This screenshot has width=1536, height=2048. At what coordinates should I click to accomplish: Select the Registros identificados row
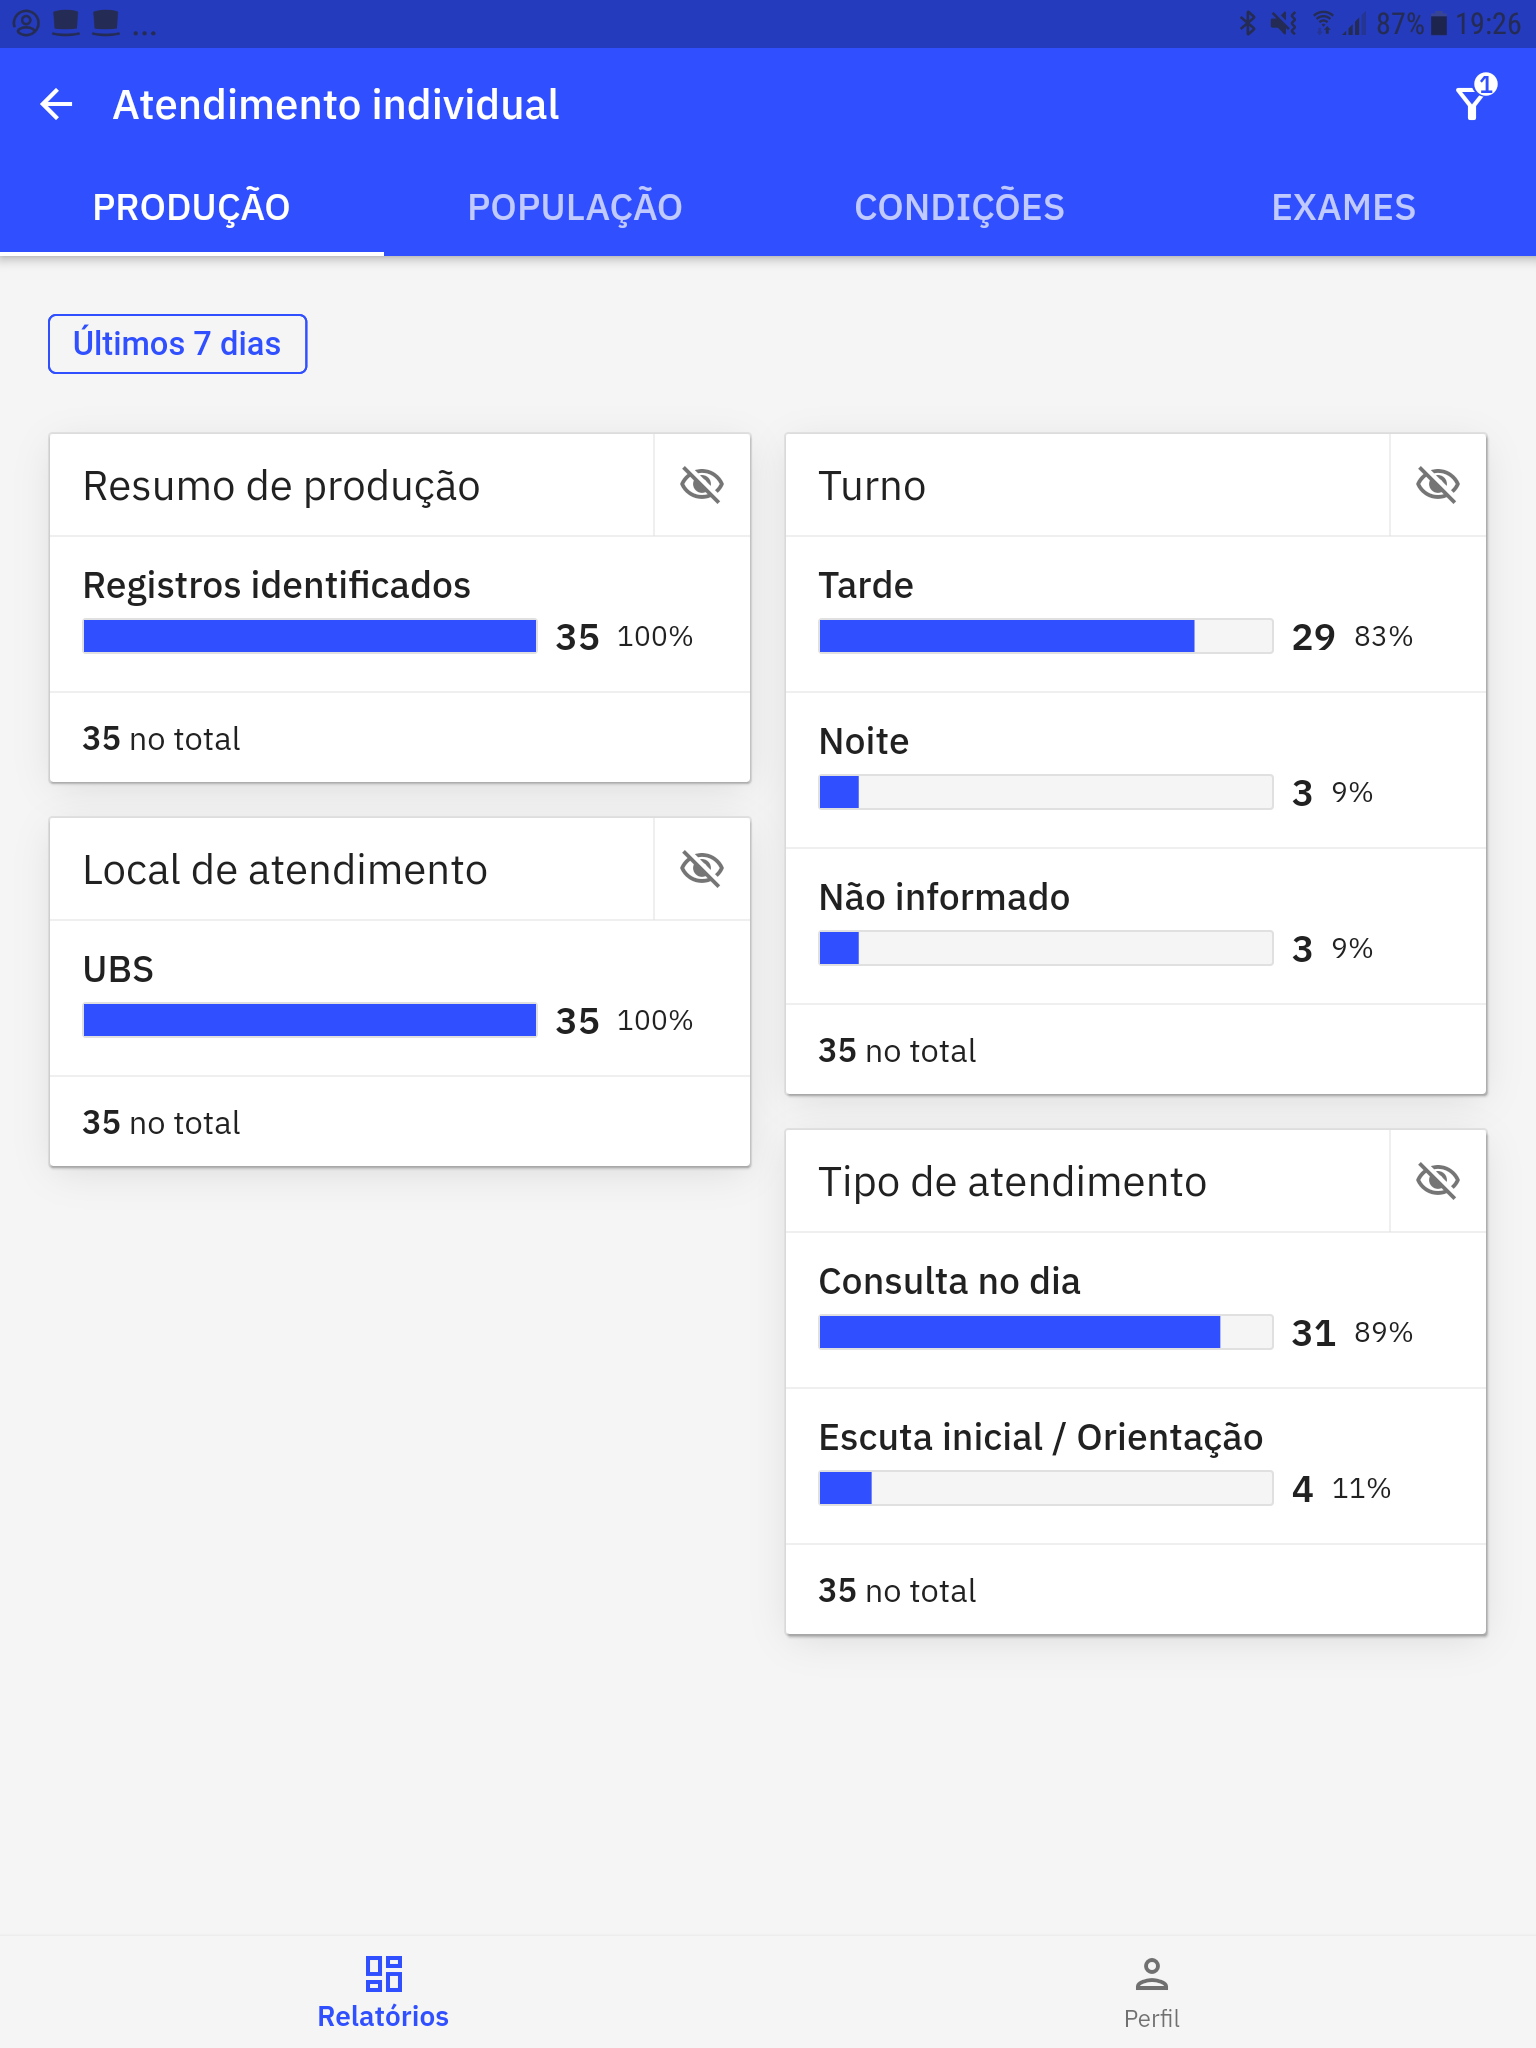tap(400, 614)
